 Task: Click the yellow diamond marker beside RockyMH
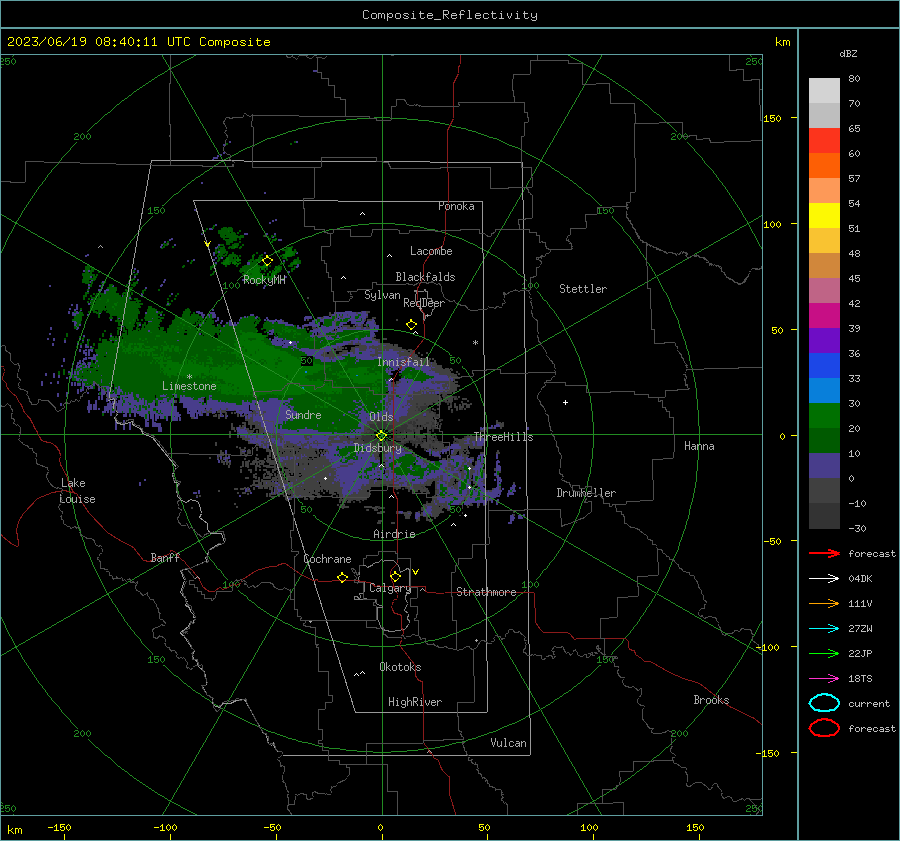coord(267,261)
